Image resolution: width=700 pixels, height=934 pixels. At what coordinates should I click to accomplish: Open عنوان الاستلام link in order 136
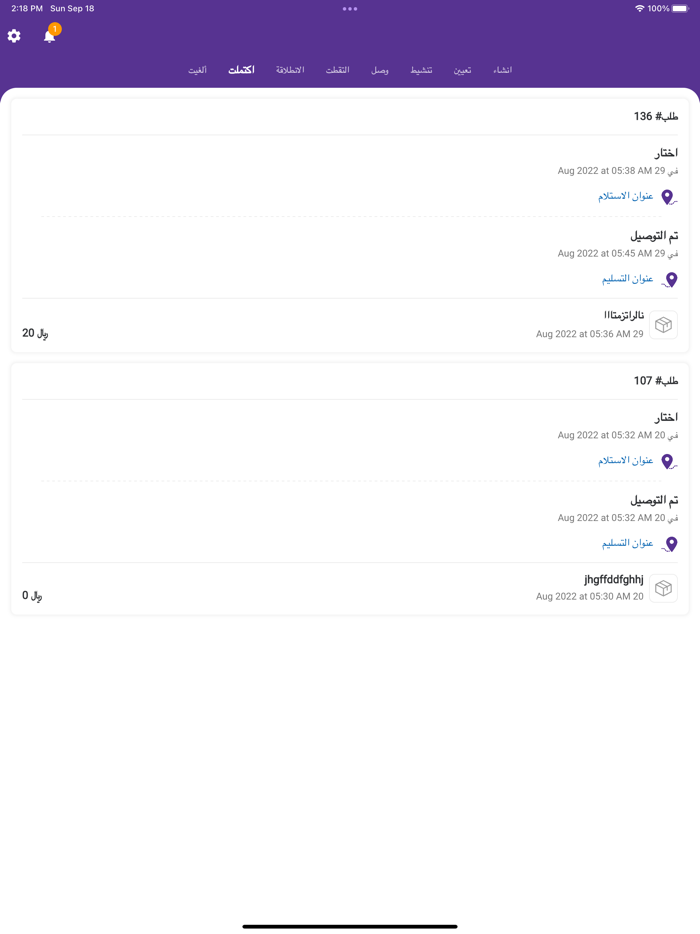pyautogui.click(x=626, y=196)
